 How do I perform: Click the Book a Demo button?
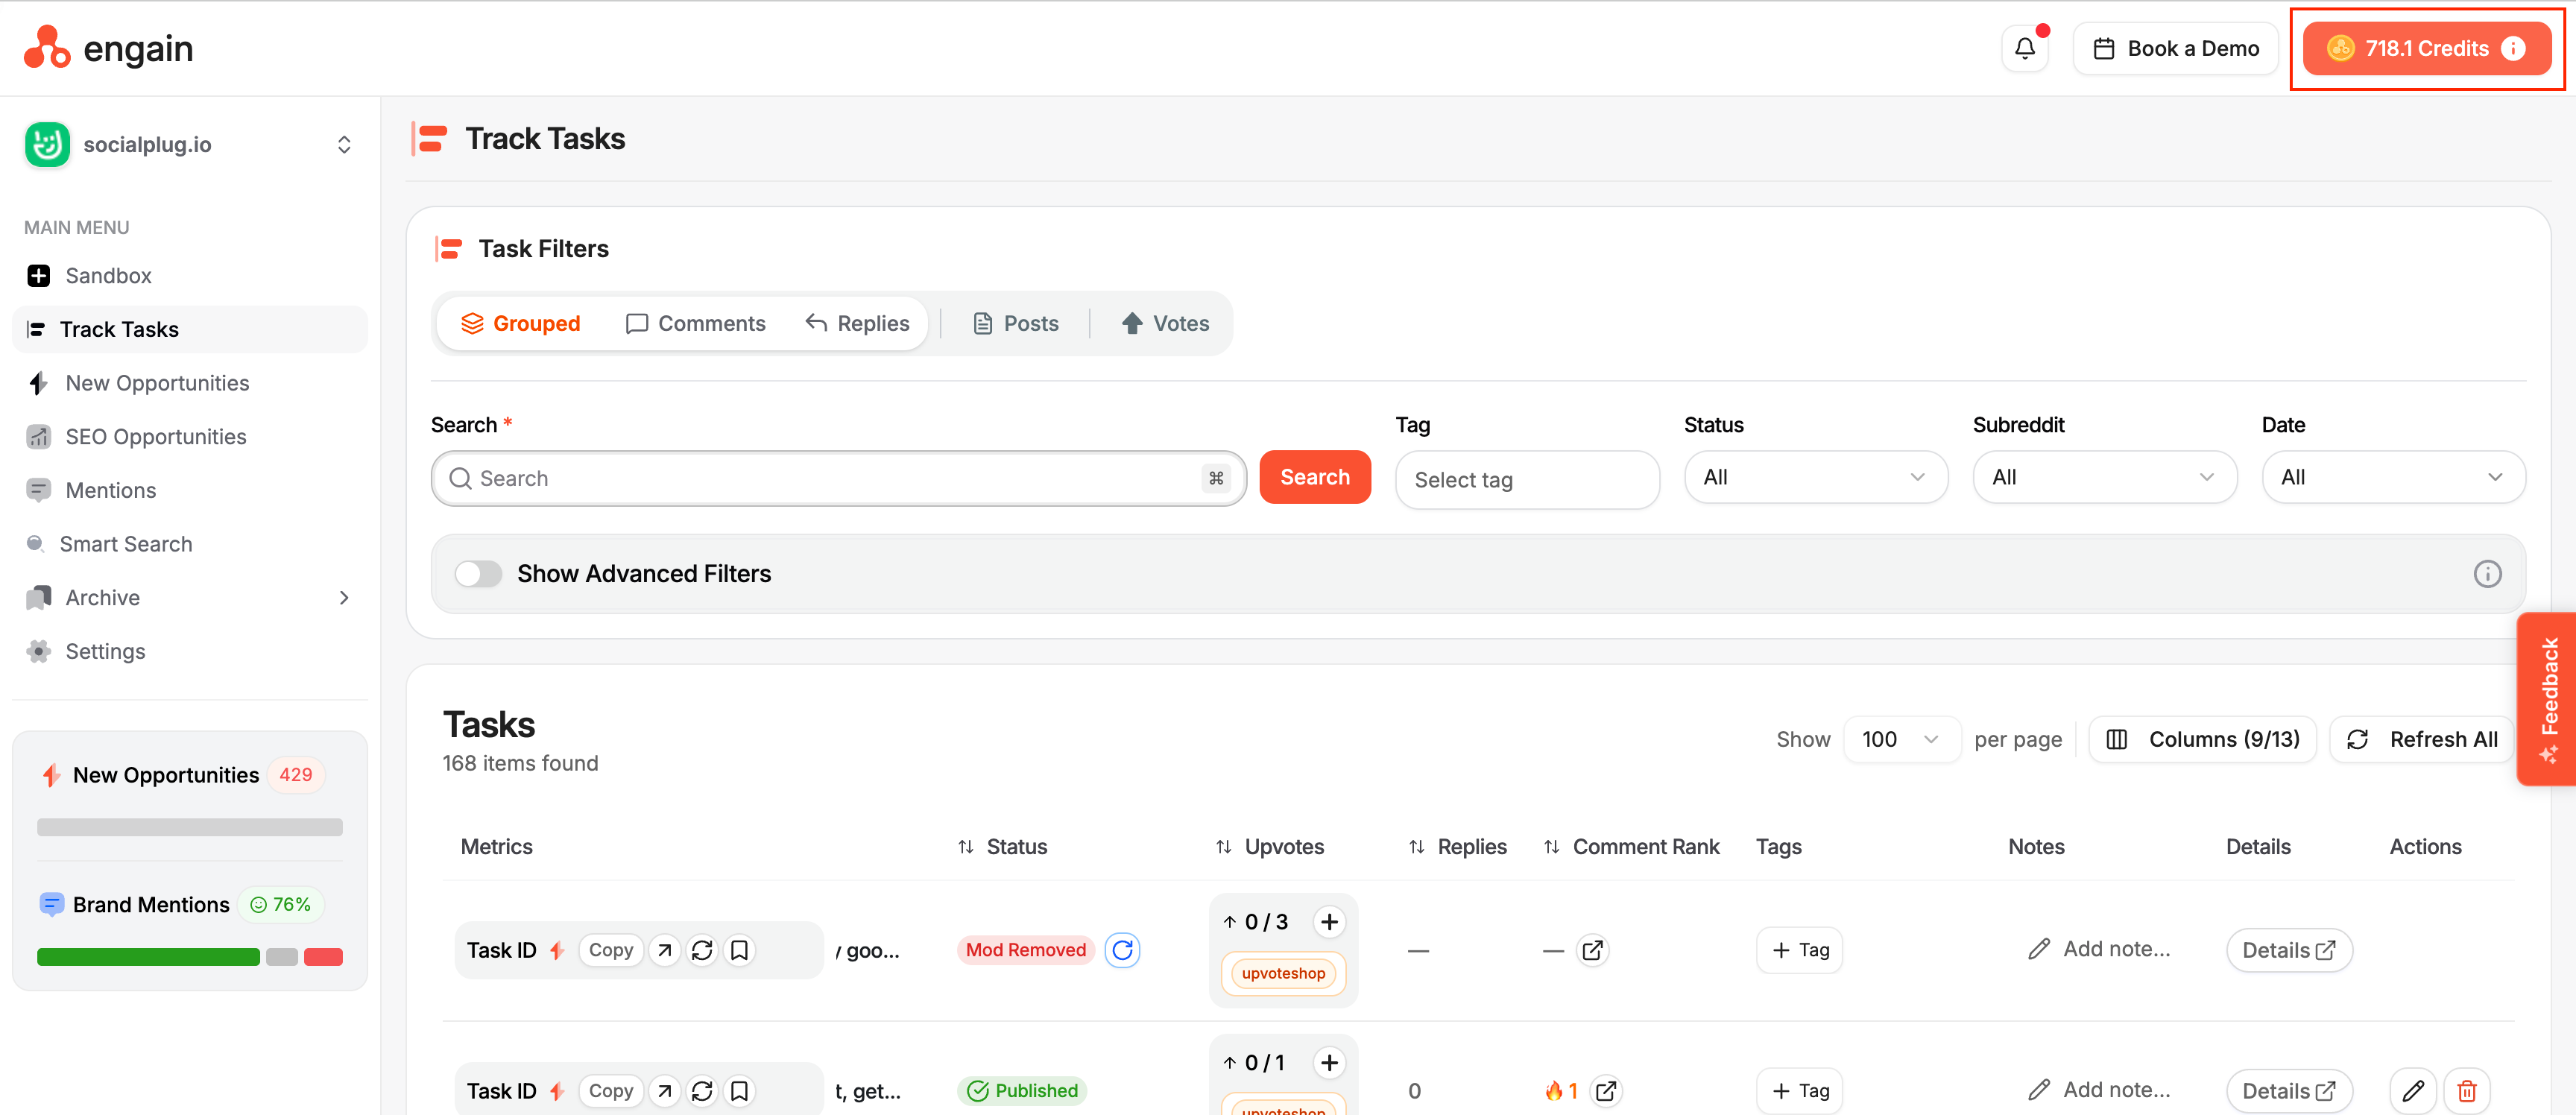tap(2175, 48)
